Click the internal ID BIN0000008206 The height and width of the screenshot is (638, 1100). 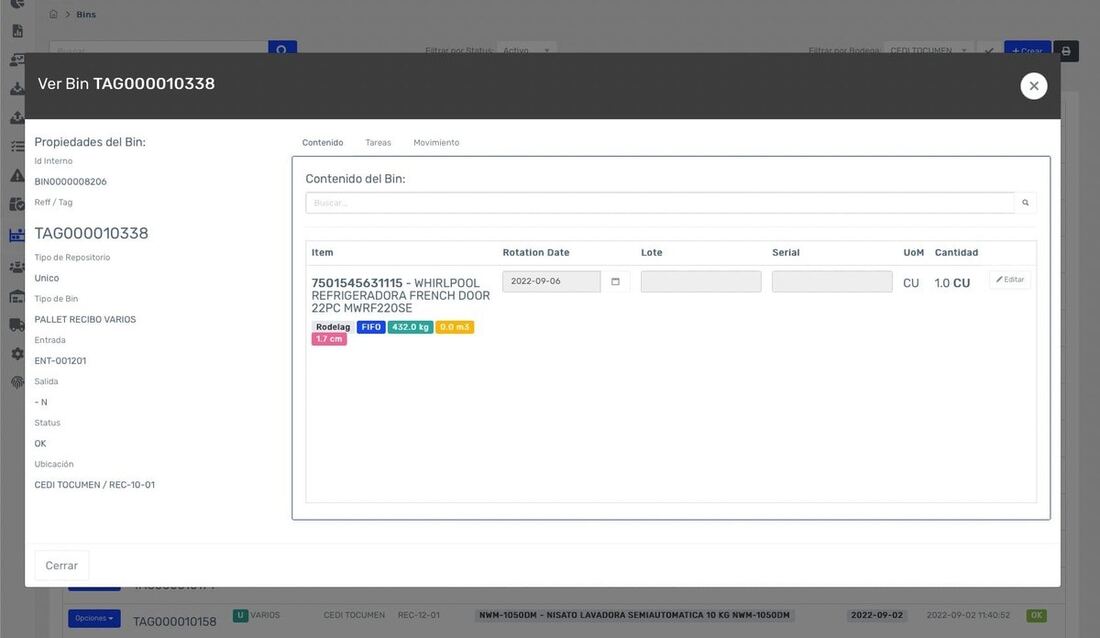[71, 182]
